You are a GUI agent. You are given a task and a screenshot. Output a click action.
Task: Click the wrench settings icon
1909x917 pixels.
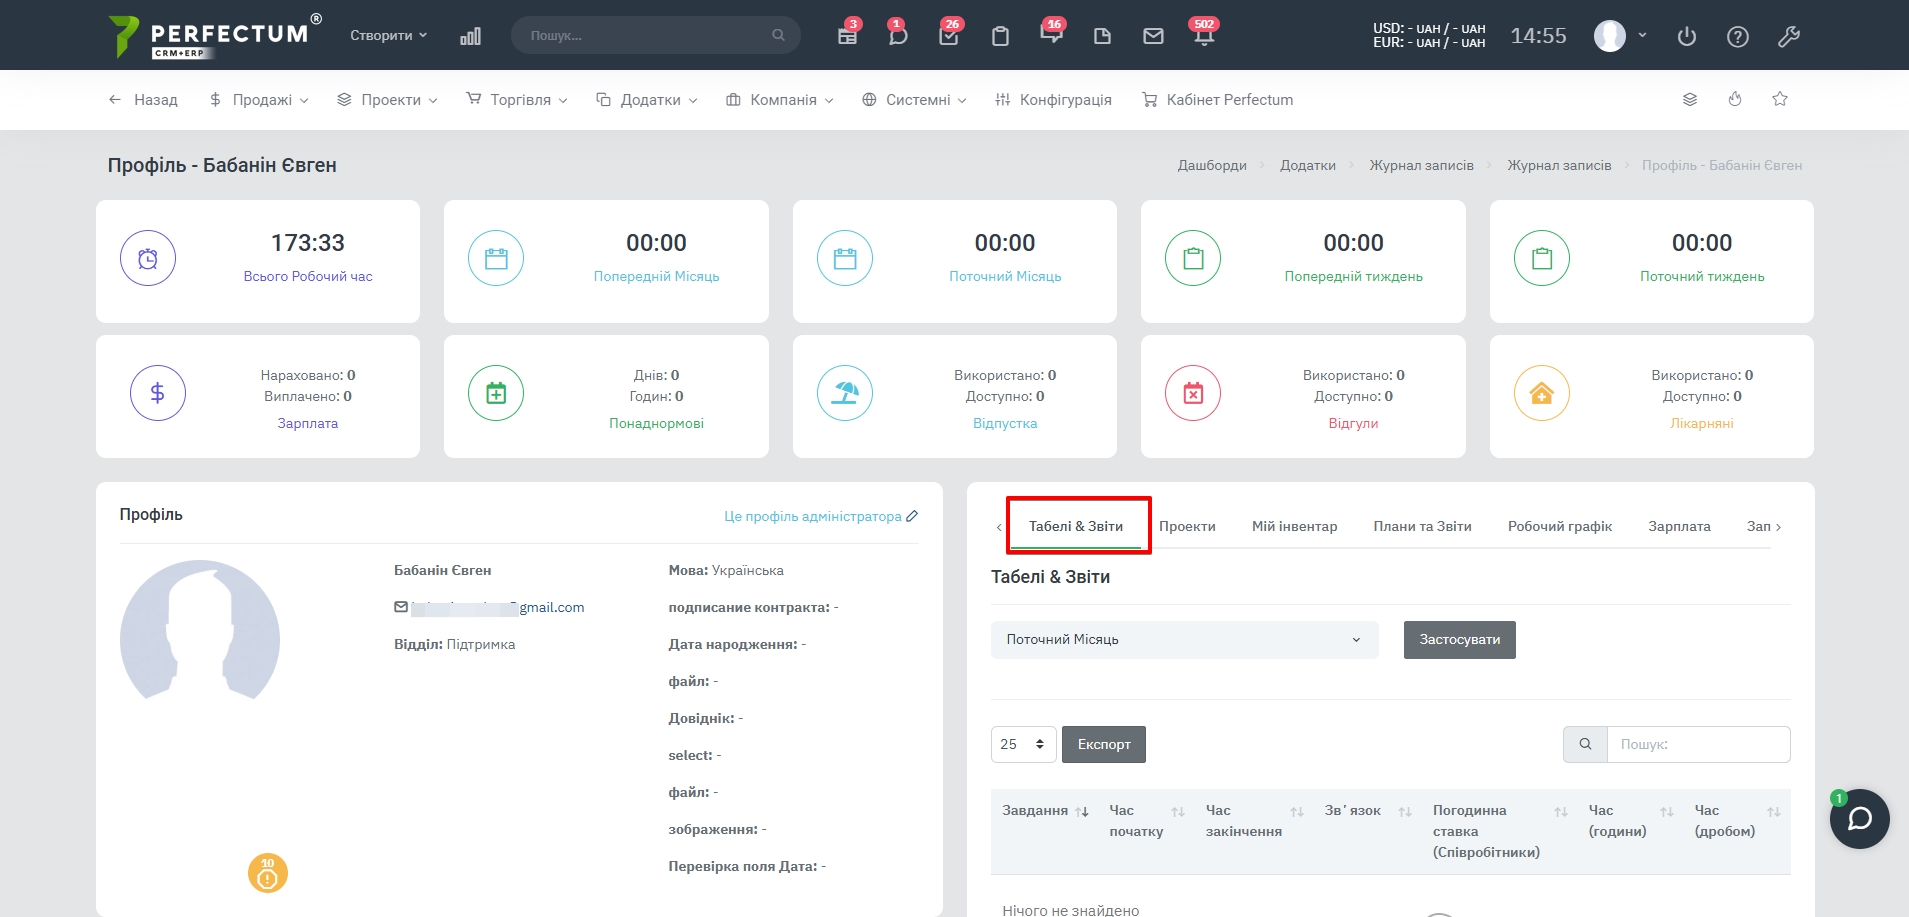(1789, 37)
